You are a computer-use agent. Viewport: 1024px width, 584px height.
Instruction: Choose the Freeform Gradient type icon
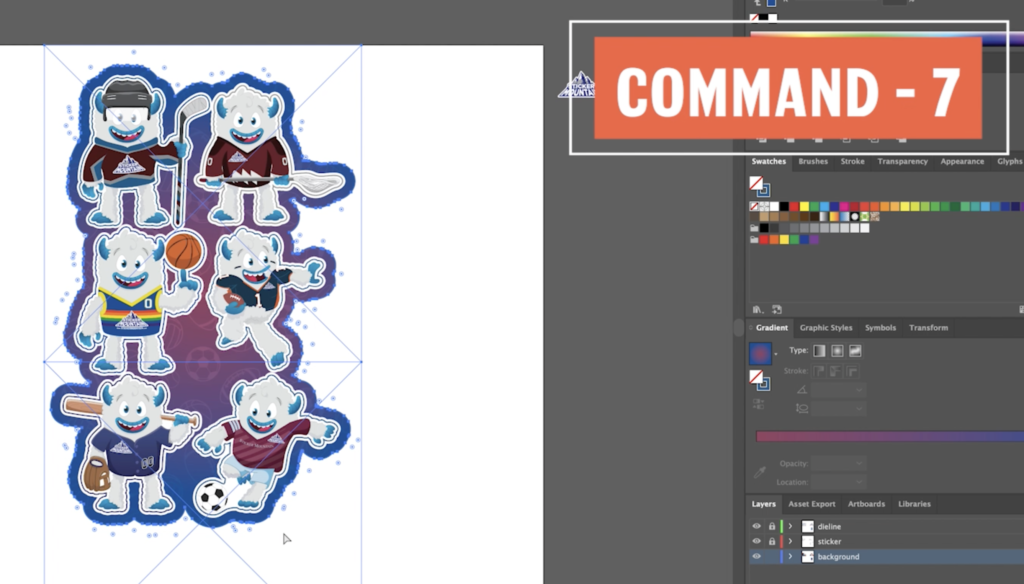855,351
